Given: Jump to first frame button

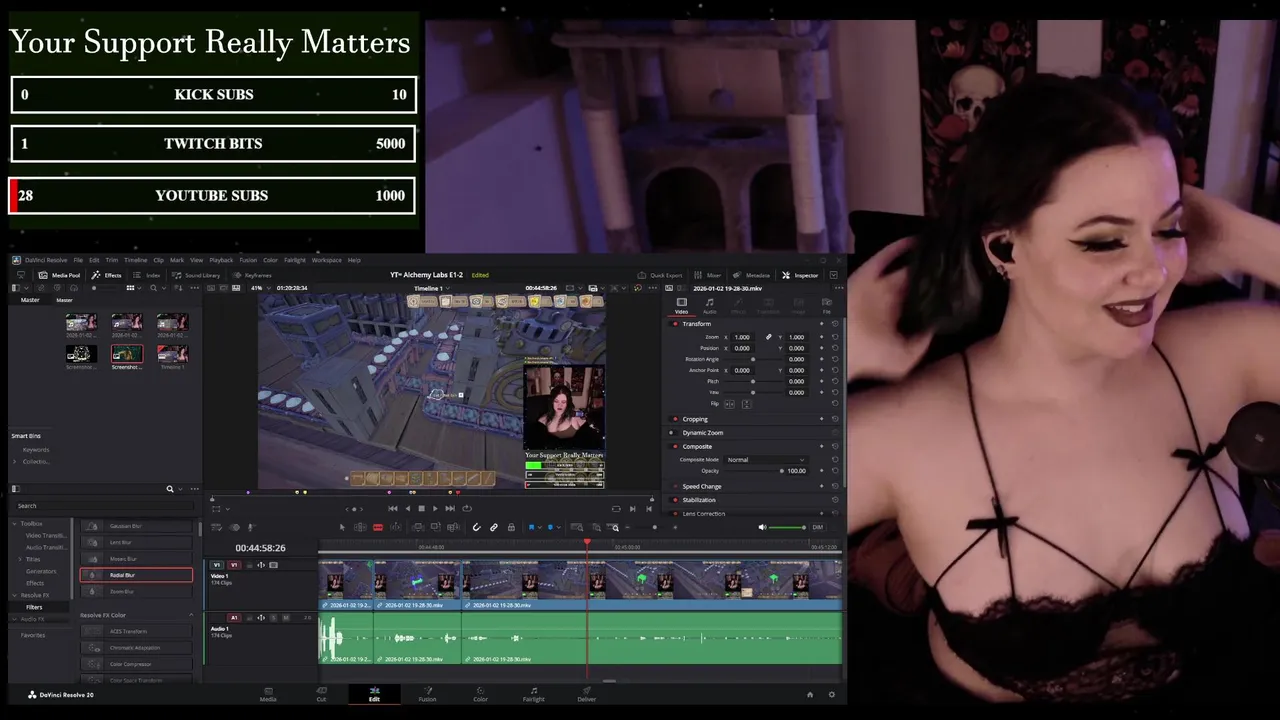Looking at the screenshot, I should (392, 508).
